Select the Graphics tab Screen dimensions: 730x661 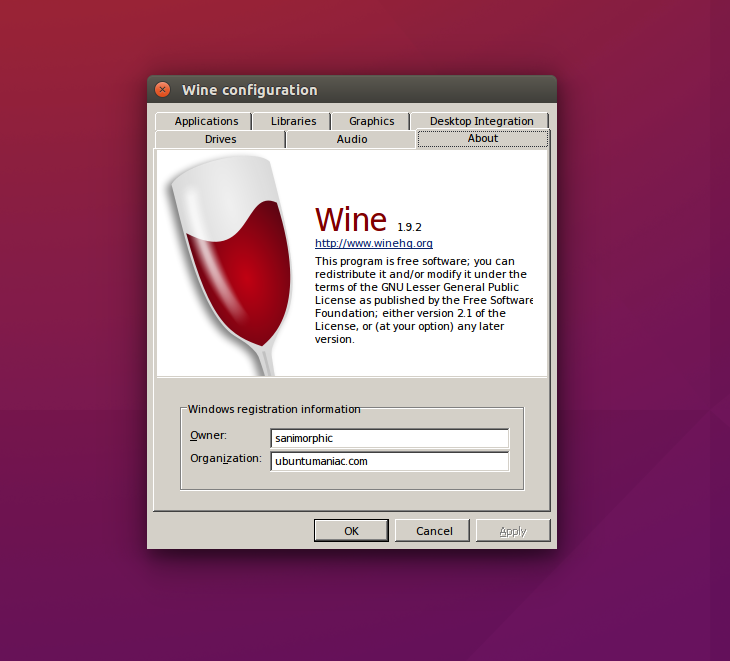coord(371,121)
